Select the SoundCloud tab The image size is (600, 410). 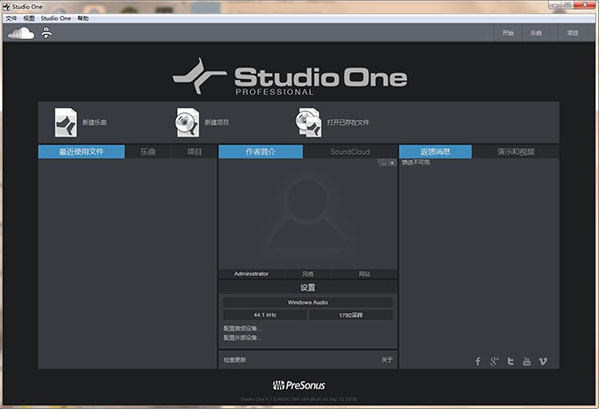350,152
